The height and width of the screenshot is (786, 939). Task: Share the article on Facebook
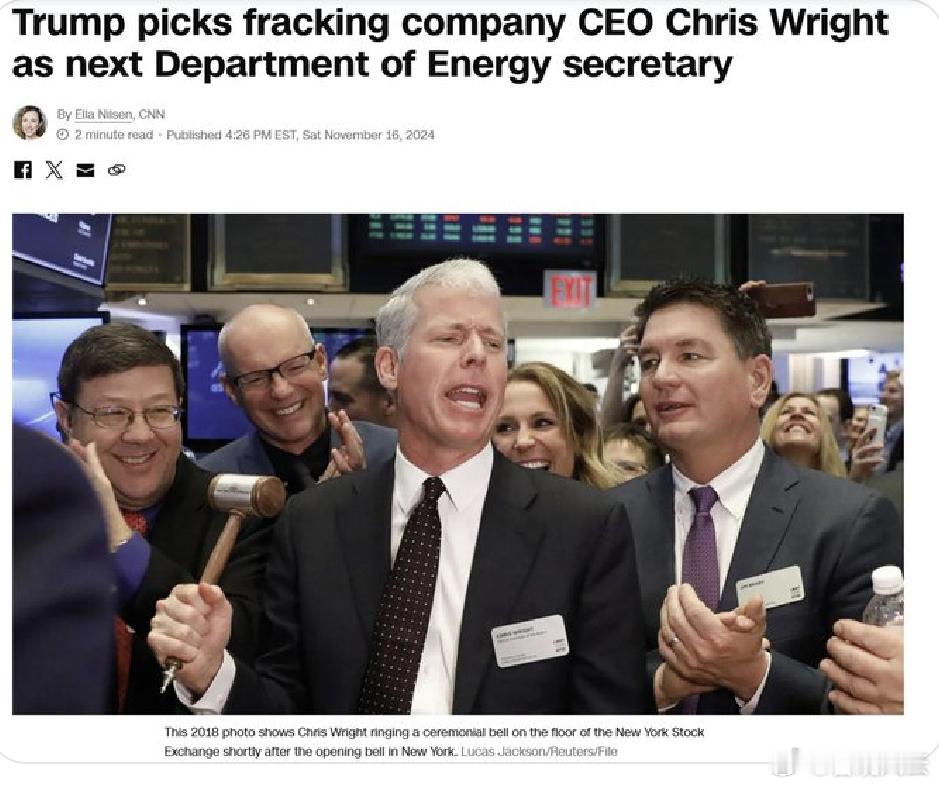click(23, 170)
